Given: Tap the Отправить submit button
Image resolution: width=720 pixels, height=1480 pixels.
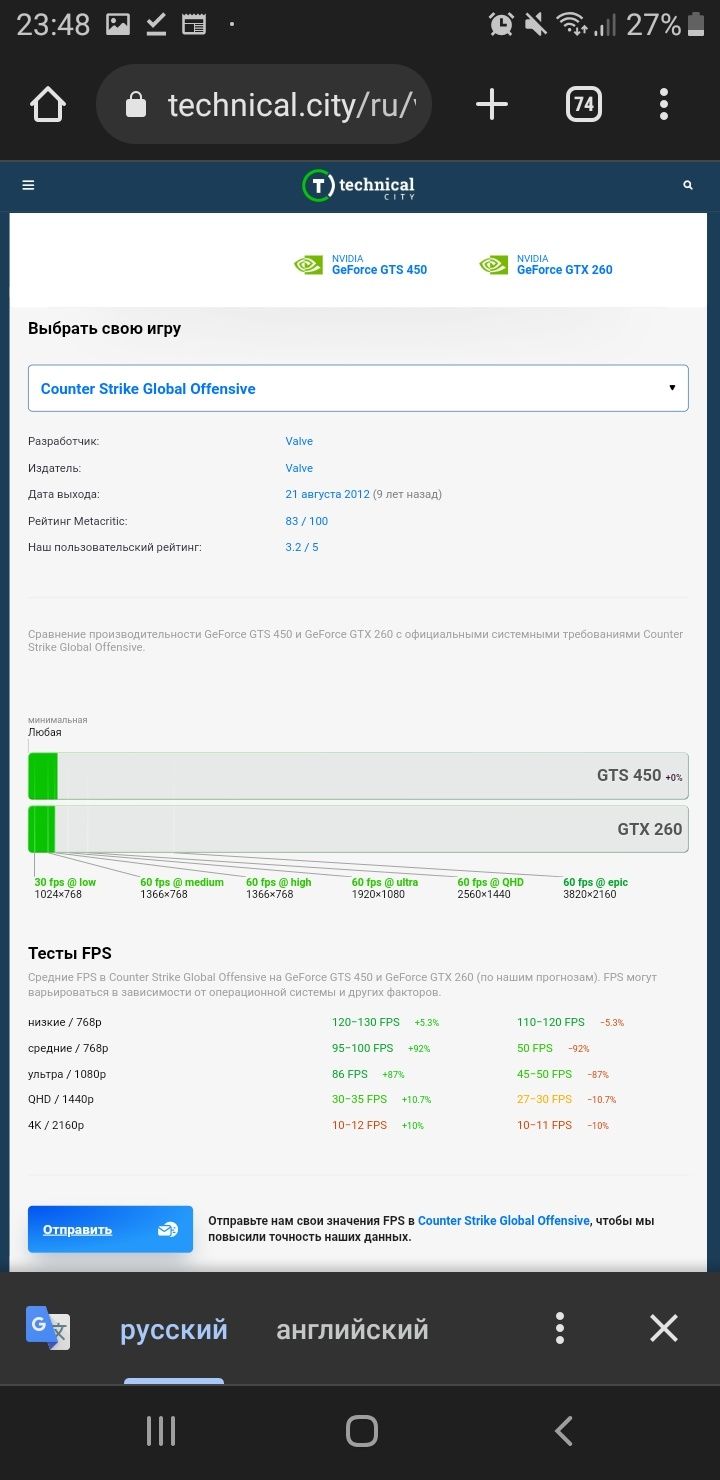Looking at the screenshot, I should tap(110, 1229).
